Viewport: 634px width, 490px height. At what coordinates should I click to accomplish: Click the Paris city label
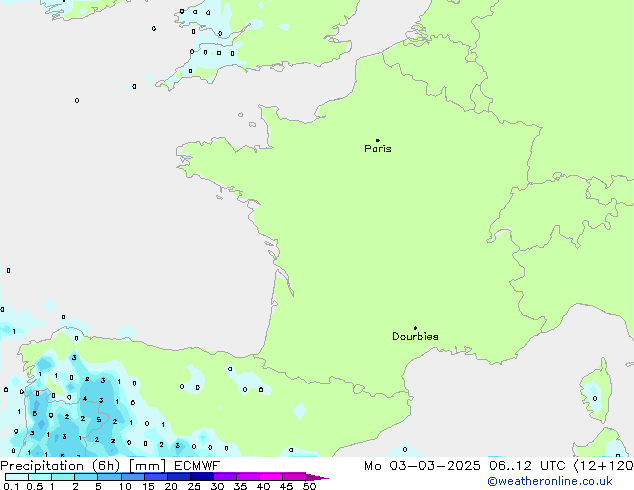[378, 148]
